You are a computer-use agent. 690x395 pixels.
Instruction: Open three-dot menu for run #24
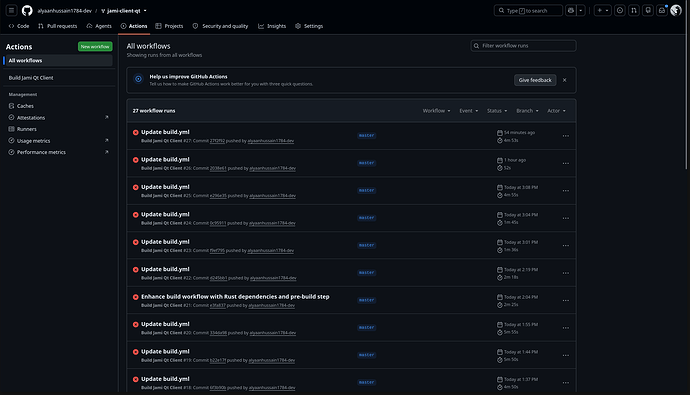point(565,218)
